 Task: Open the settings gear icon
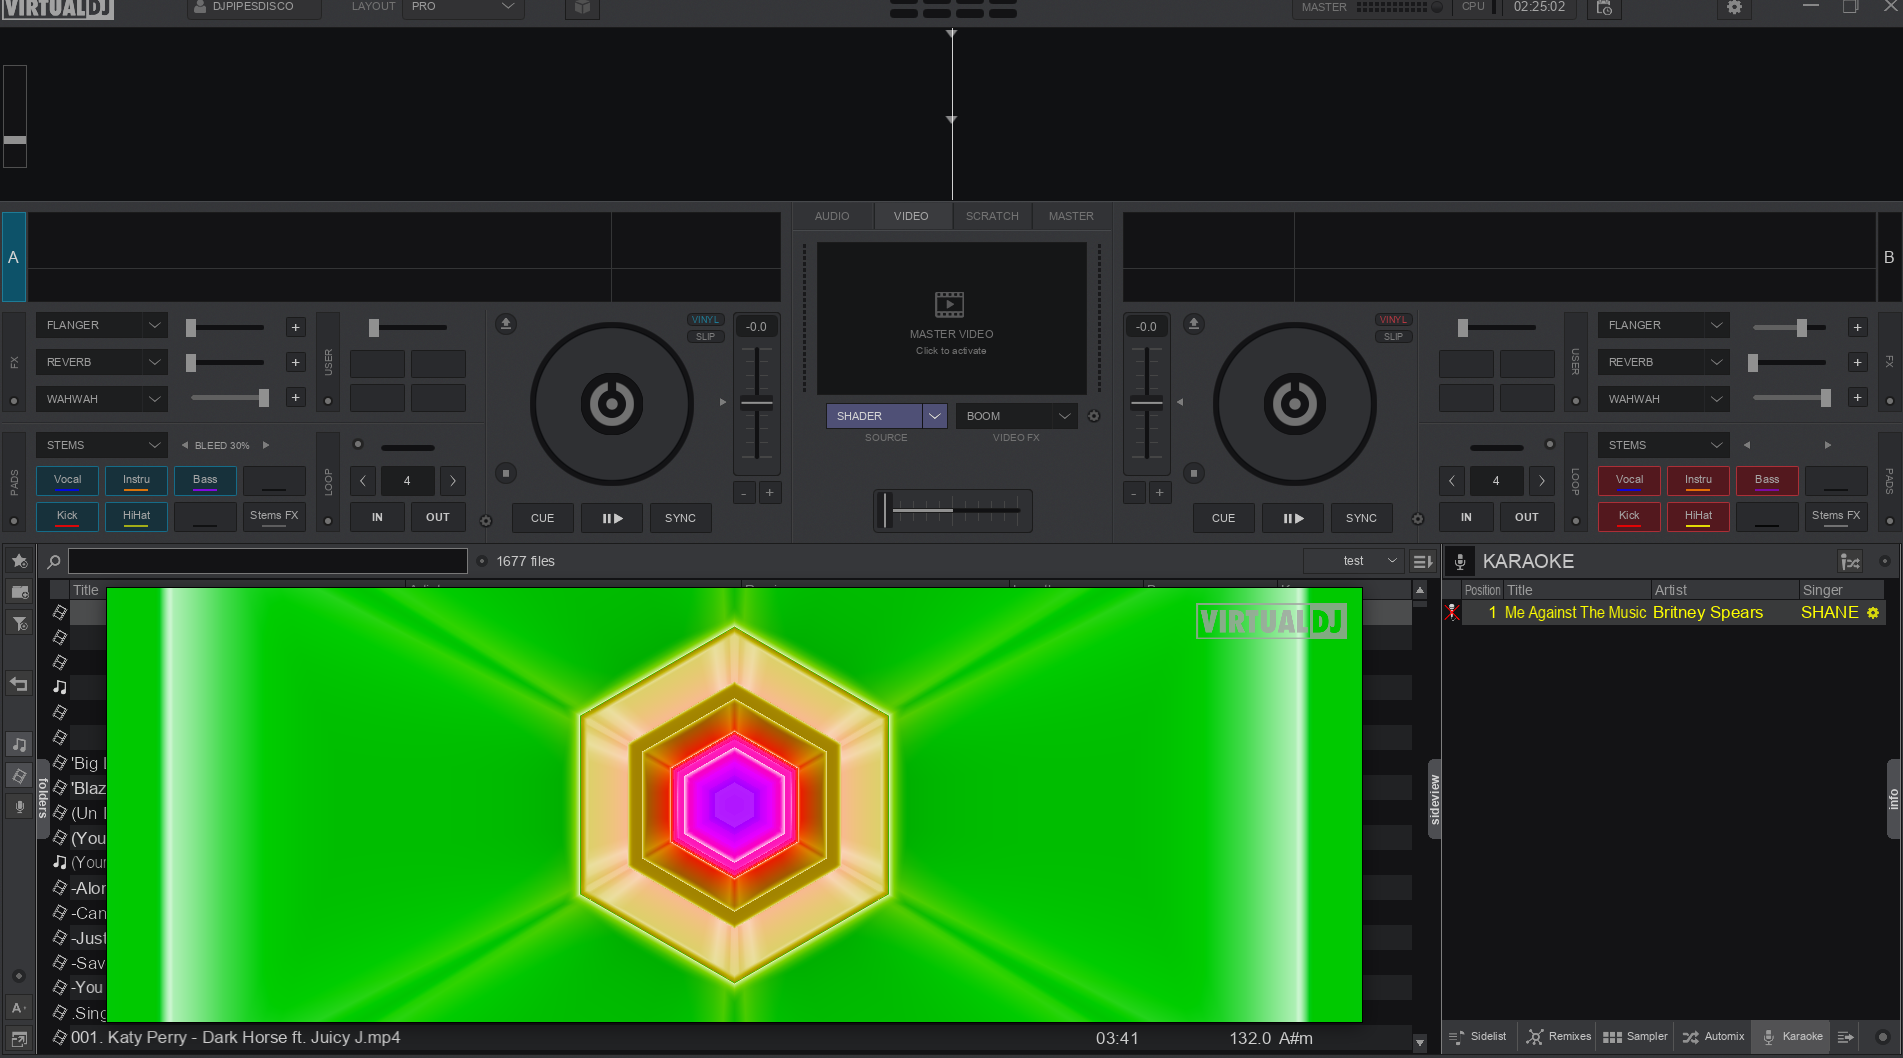(1734, 7)
